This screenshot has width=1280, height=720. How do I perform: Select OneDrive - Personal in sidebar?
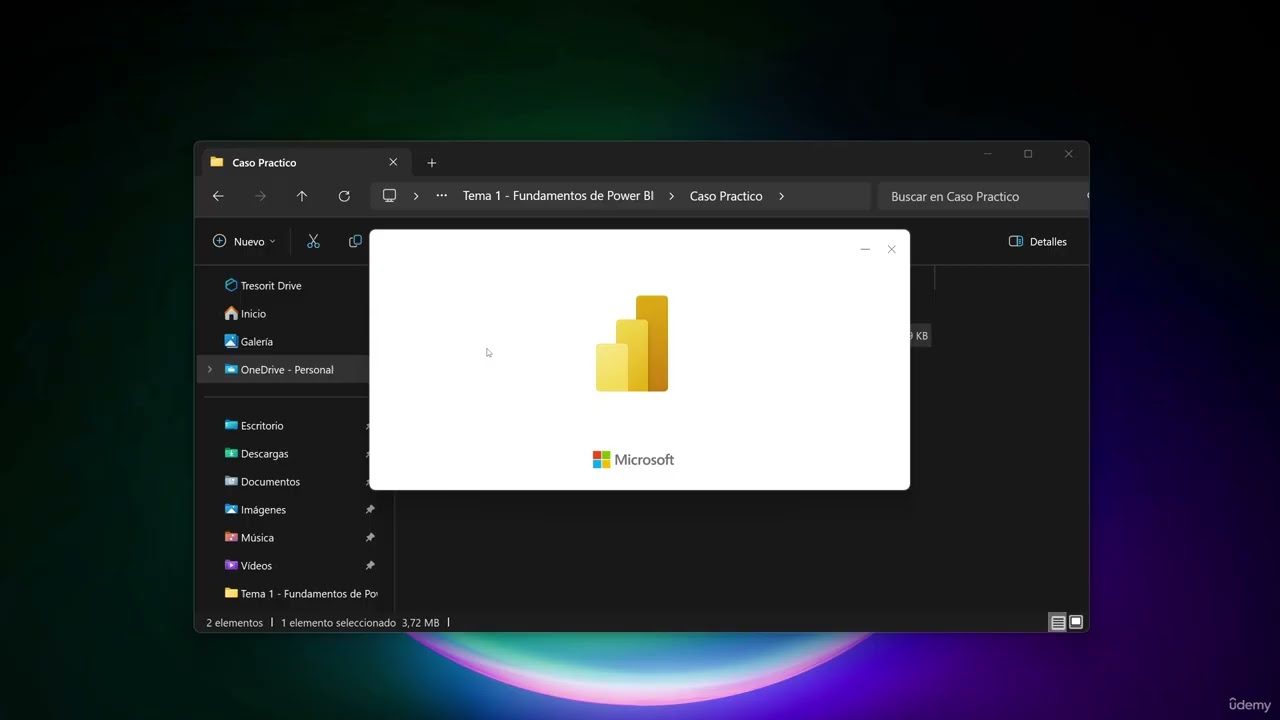(284, 369)
